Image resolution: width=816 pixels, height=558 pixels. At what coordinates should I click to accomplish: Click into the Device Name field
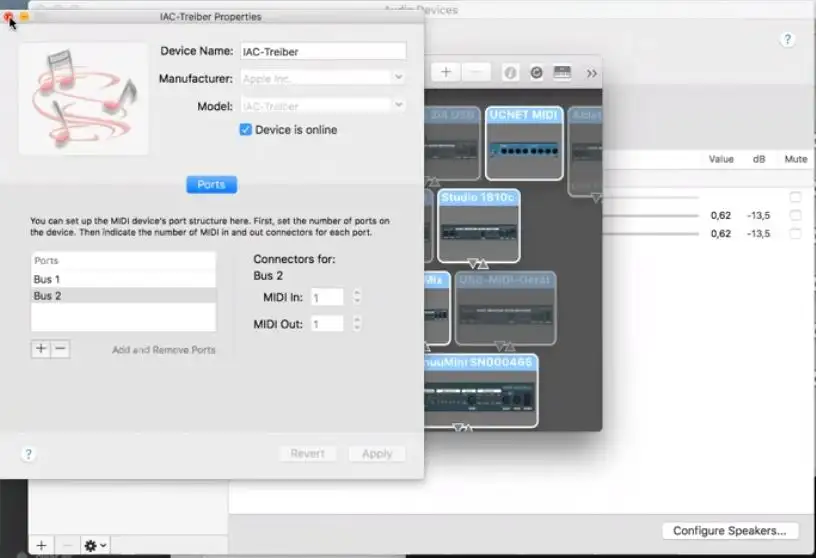coord(323,51)
